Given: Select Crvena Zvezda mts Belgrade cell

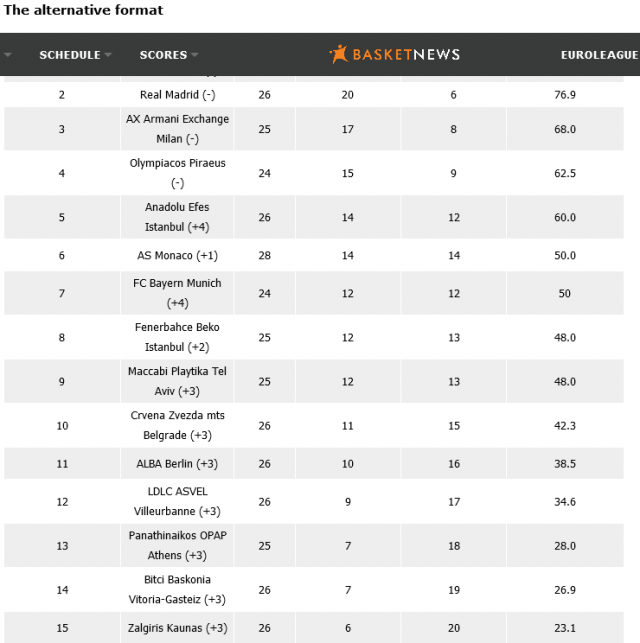Looking at the screenshot, I should [x=178, y=425].
